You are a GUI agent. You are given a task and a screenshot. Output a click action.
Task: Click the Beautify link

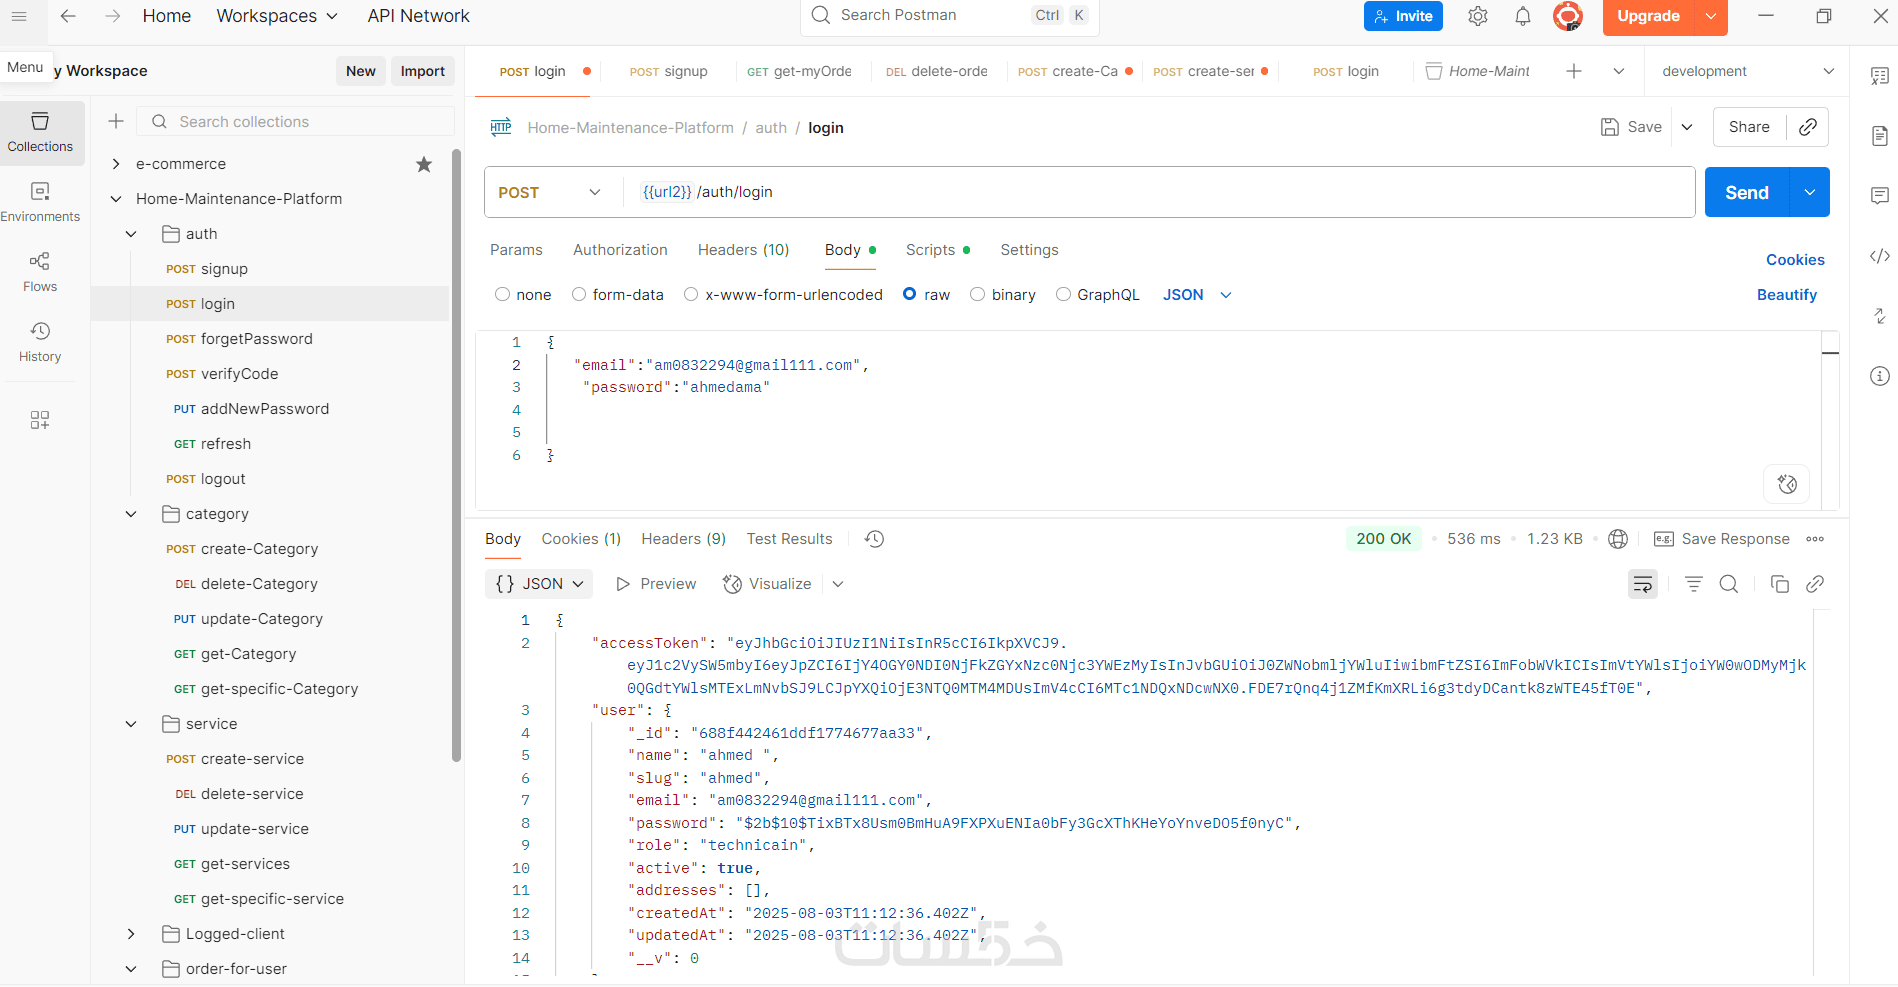[x=1786, y=295]
